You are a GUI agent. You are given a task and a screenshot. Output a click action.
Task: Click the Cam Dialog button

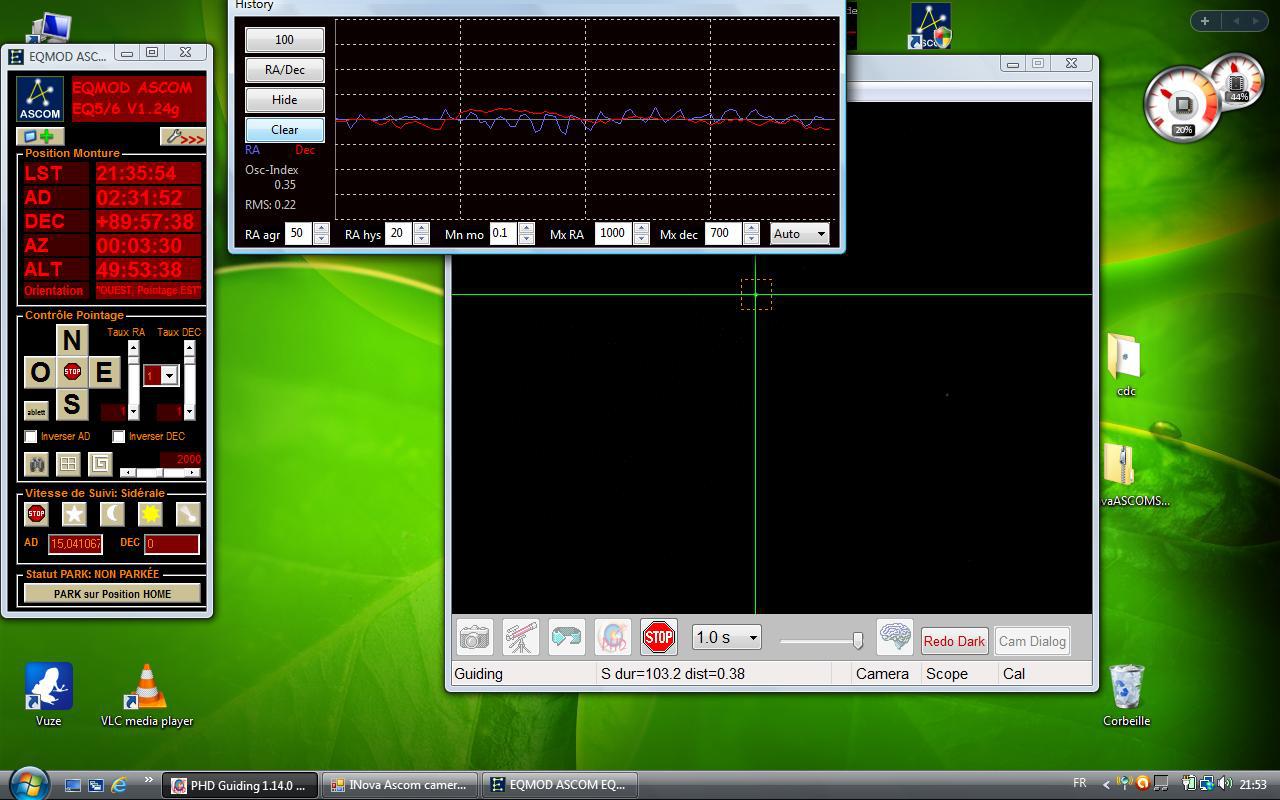pos(1032,641)
